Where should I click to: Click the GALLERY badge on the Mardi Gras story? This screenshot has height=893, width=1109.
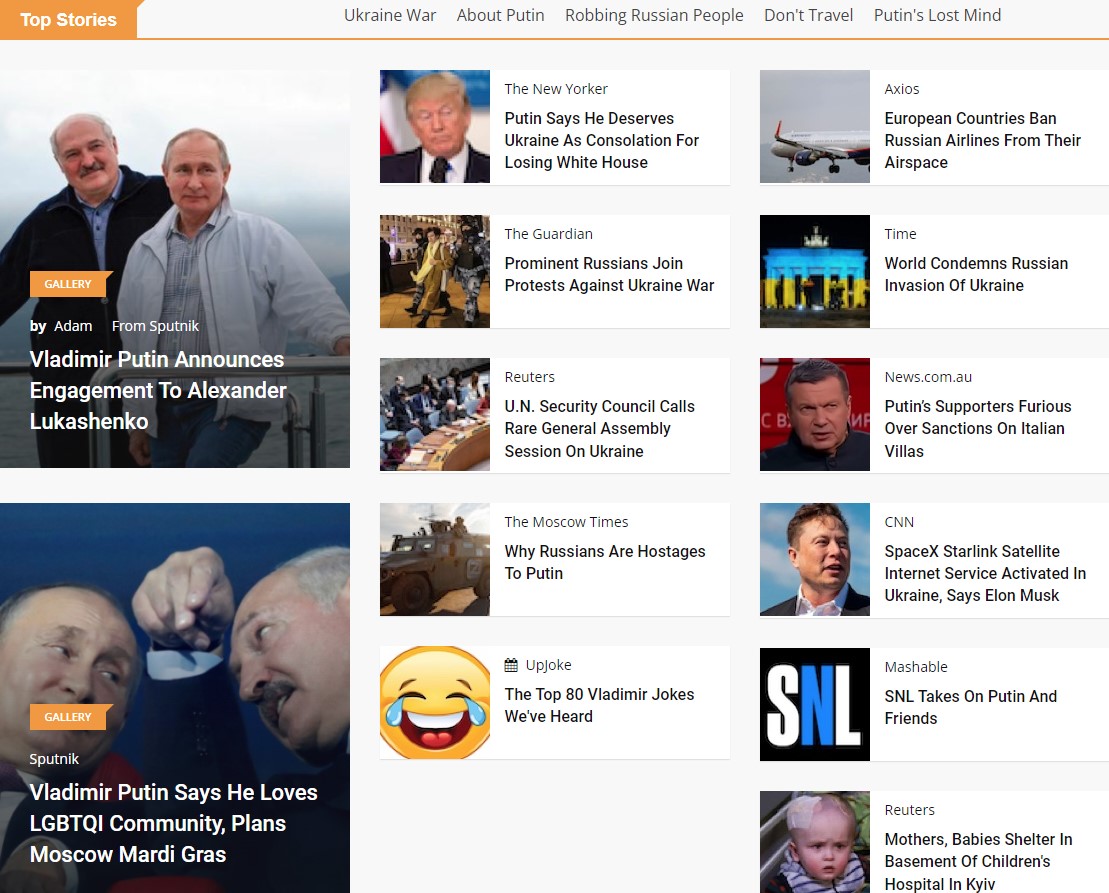(68, 717)
